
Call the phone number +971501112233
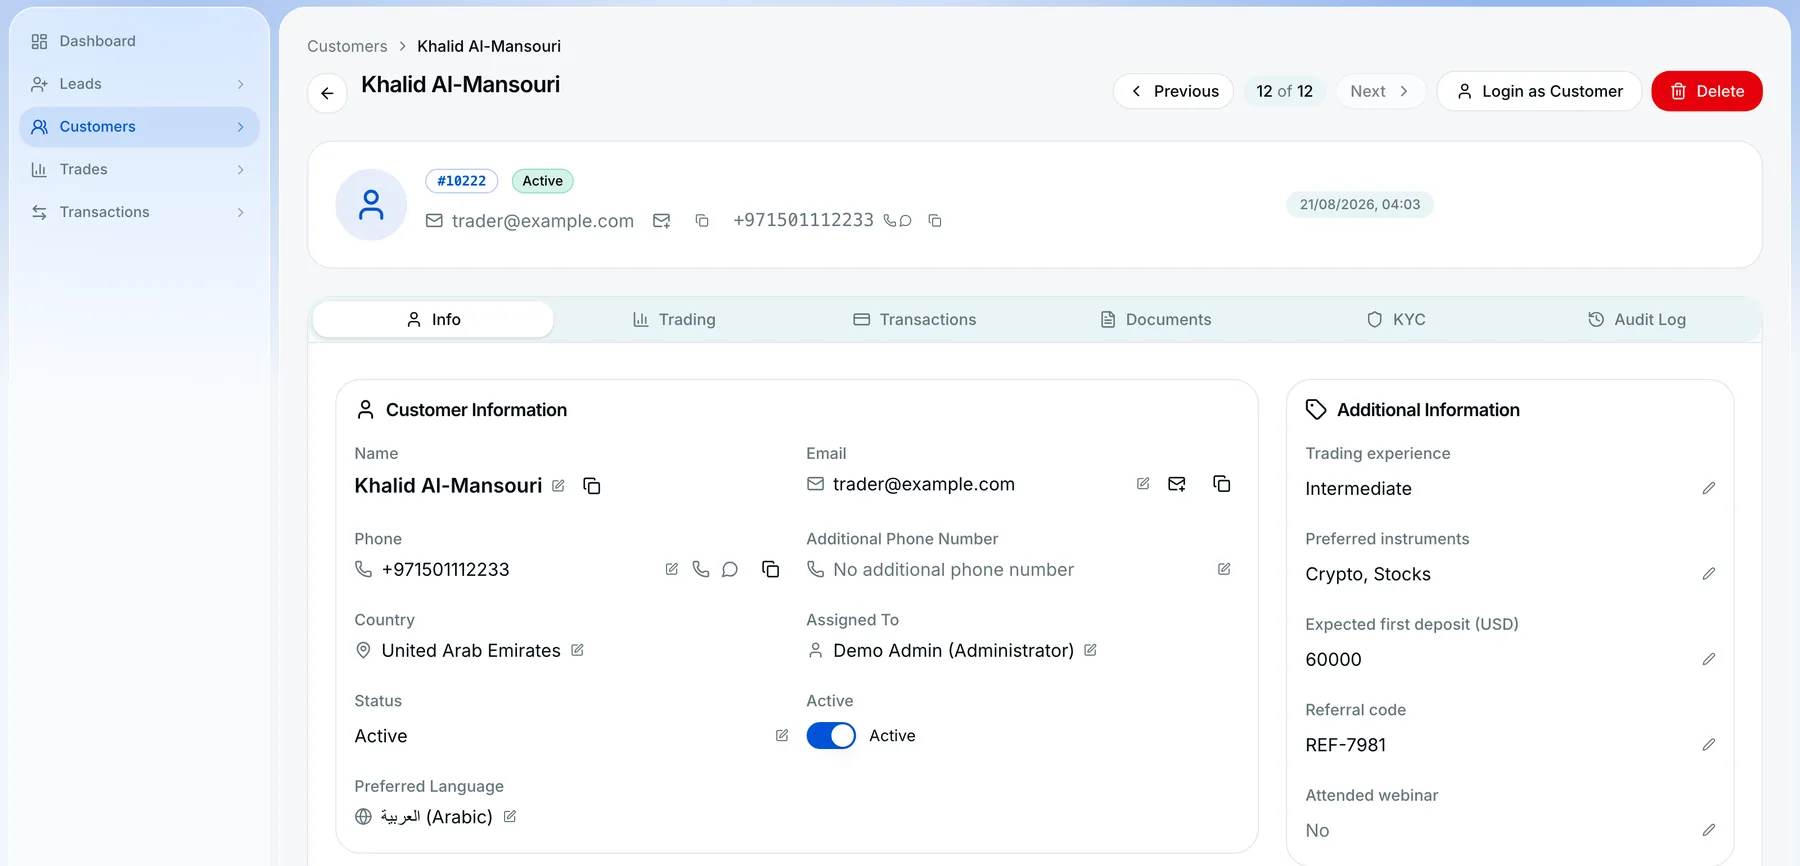[701, 569]
